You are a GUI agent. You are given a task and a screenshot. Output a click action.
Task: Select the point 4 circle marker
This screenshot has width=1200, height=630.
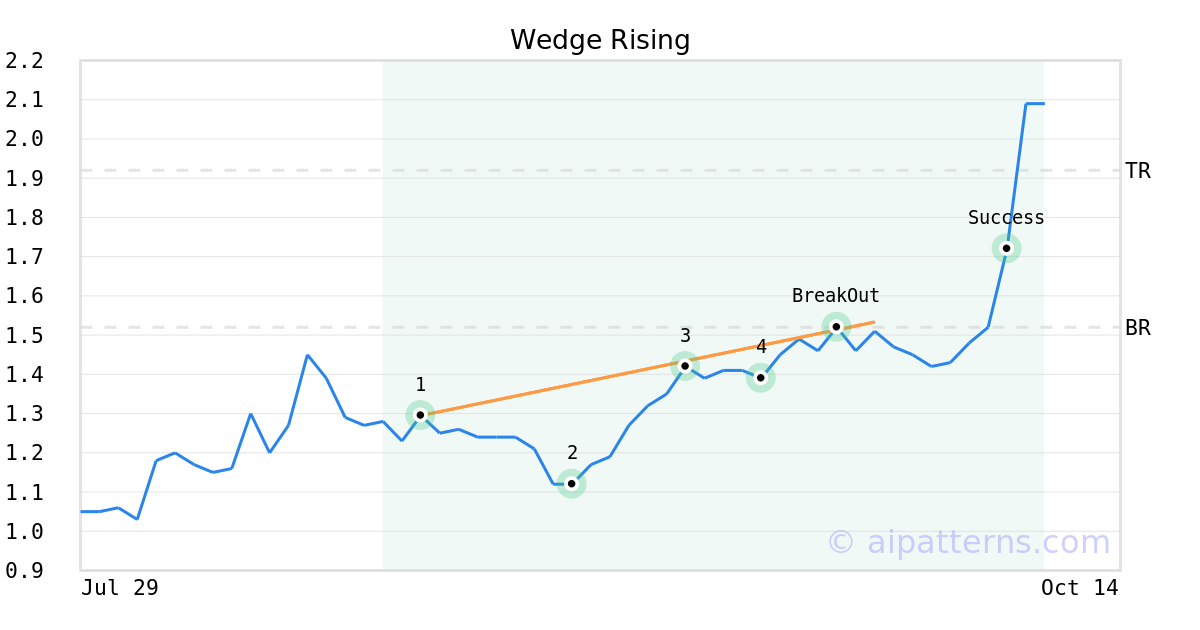(760, 377)
